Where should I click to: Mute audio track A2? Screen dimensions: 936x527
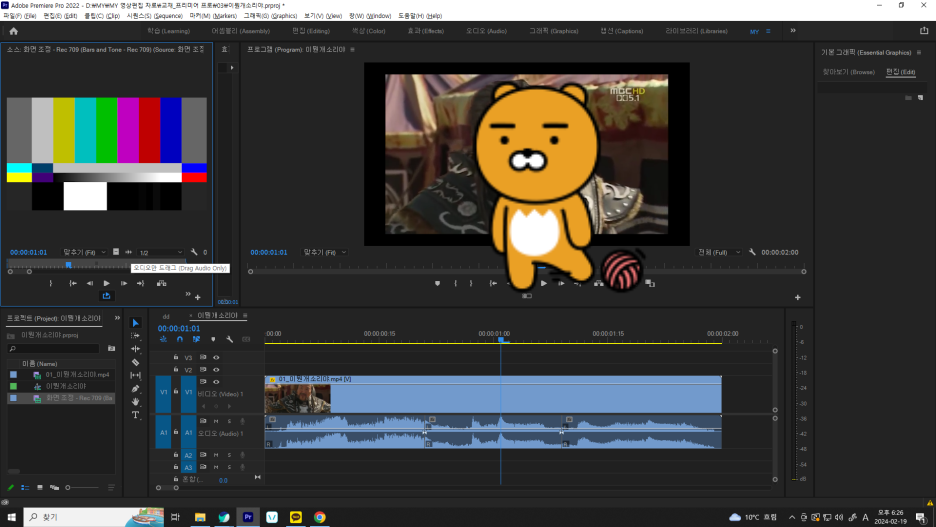click(x=216, y=455)
